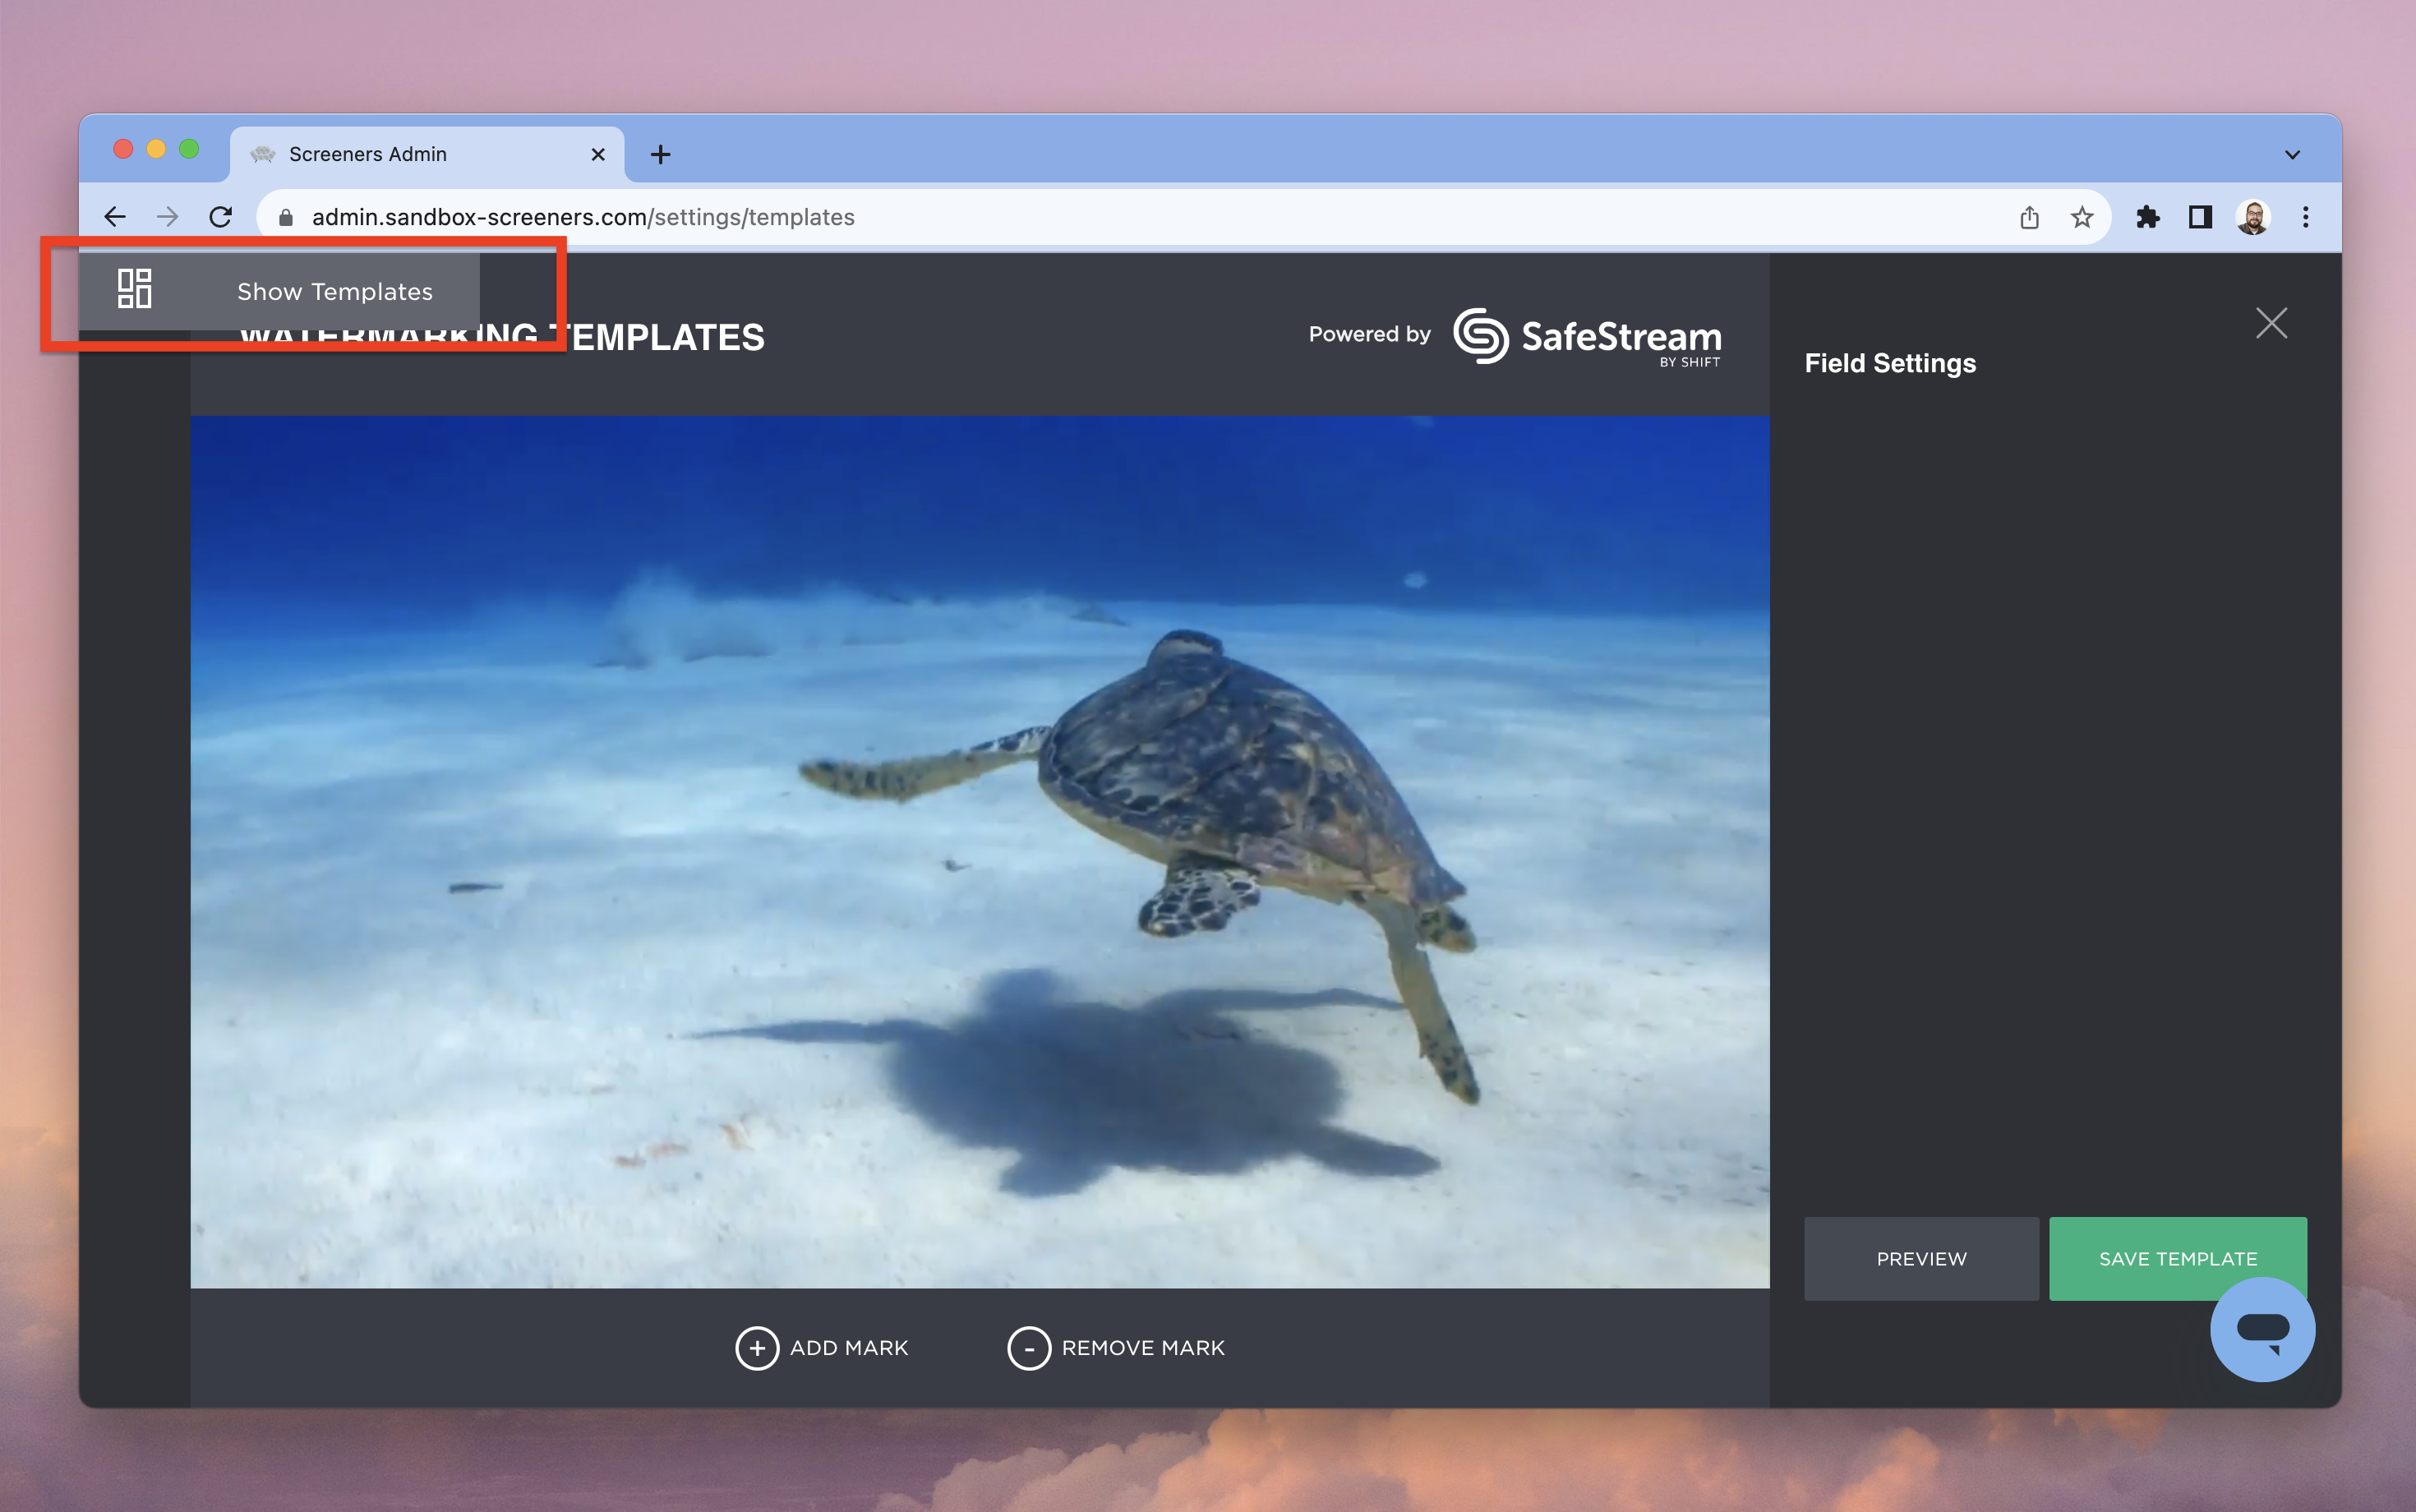Select the Show Templates grid icon

click(x=135, y=290)
